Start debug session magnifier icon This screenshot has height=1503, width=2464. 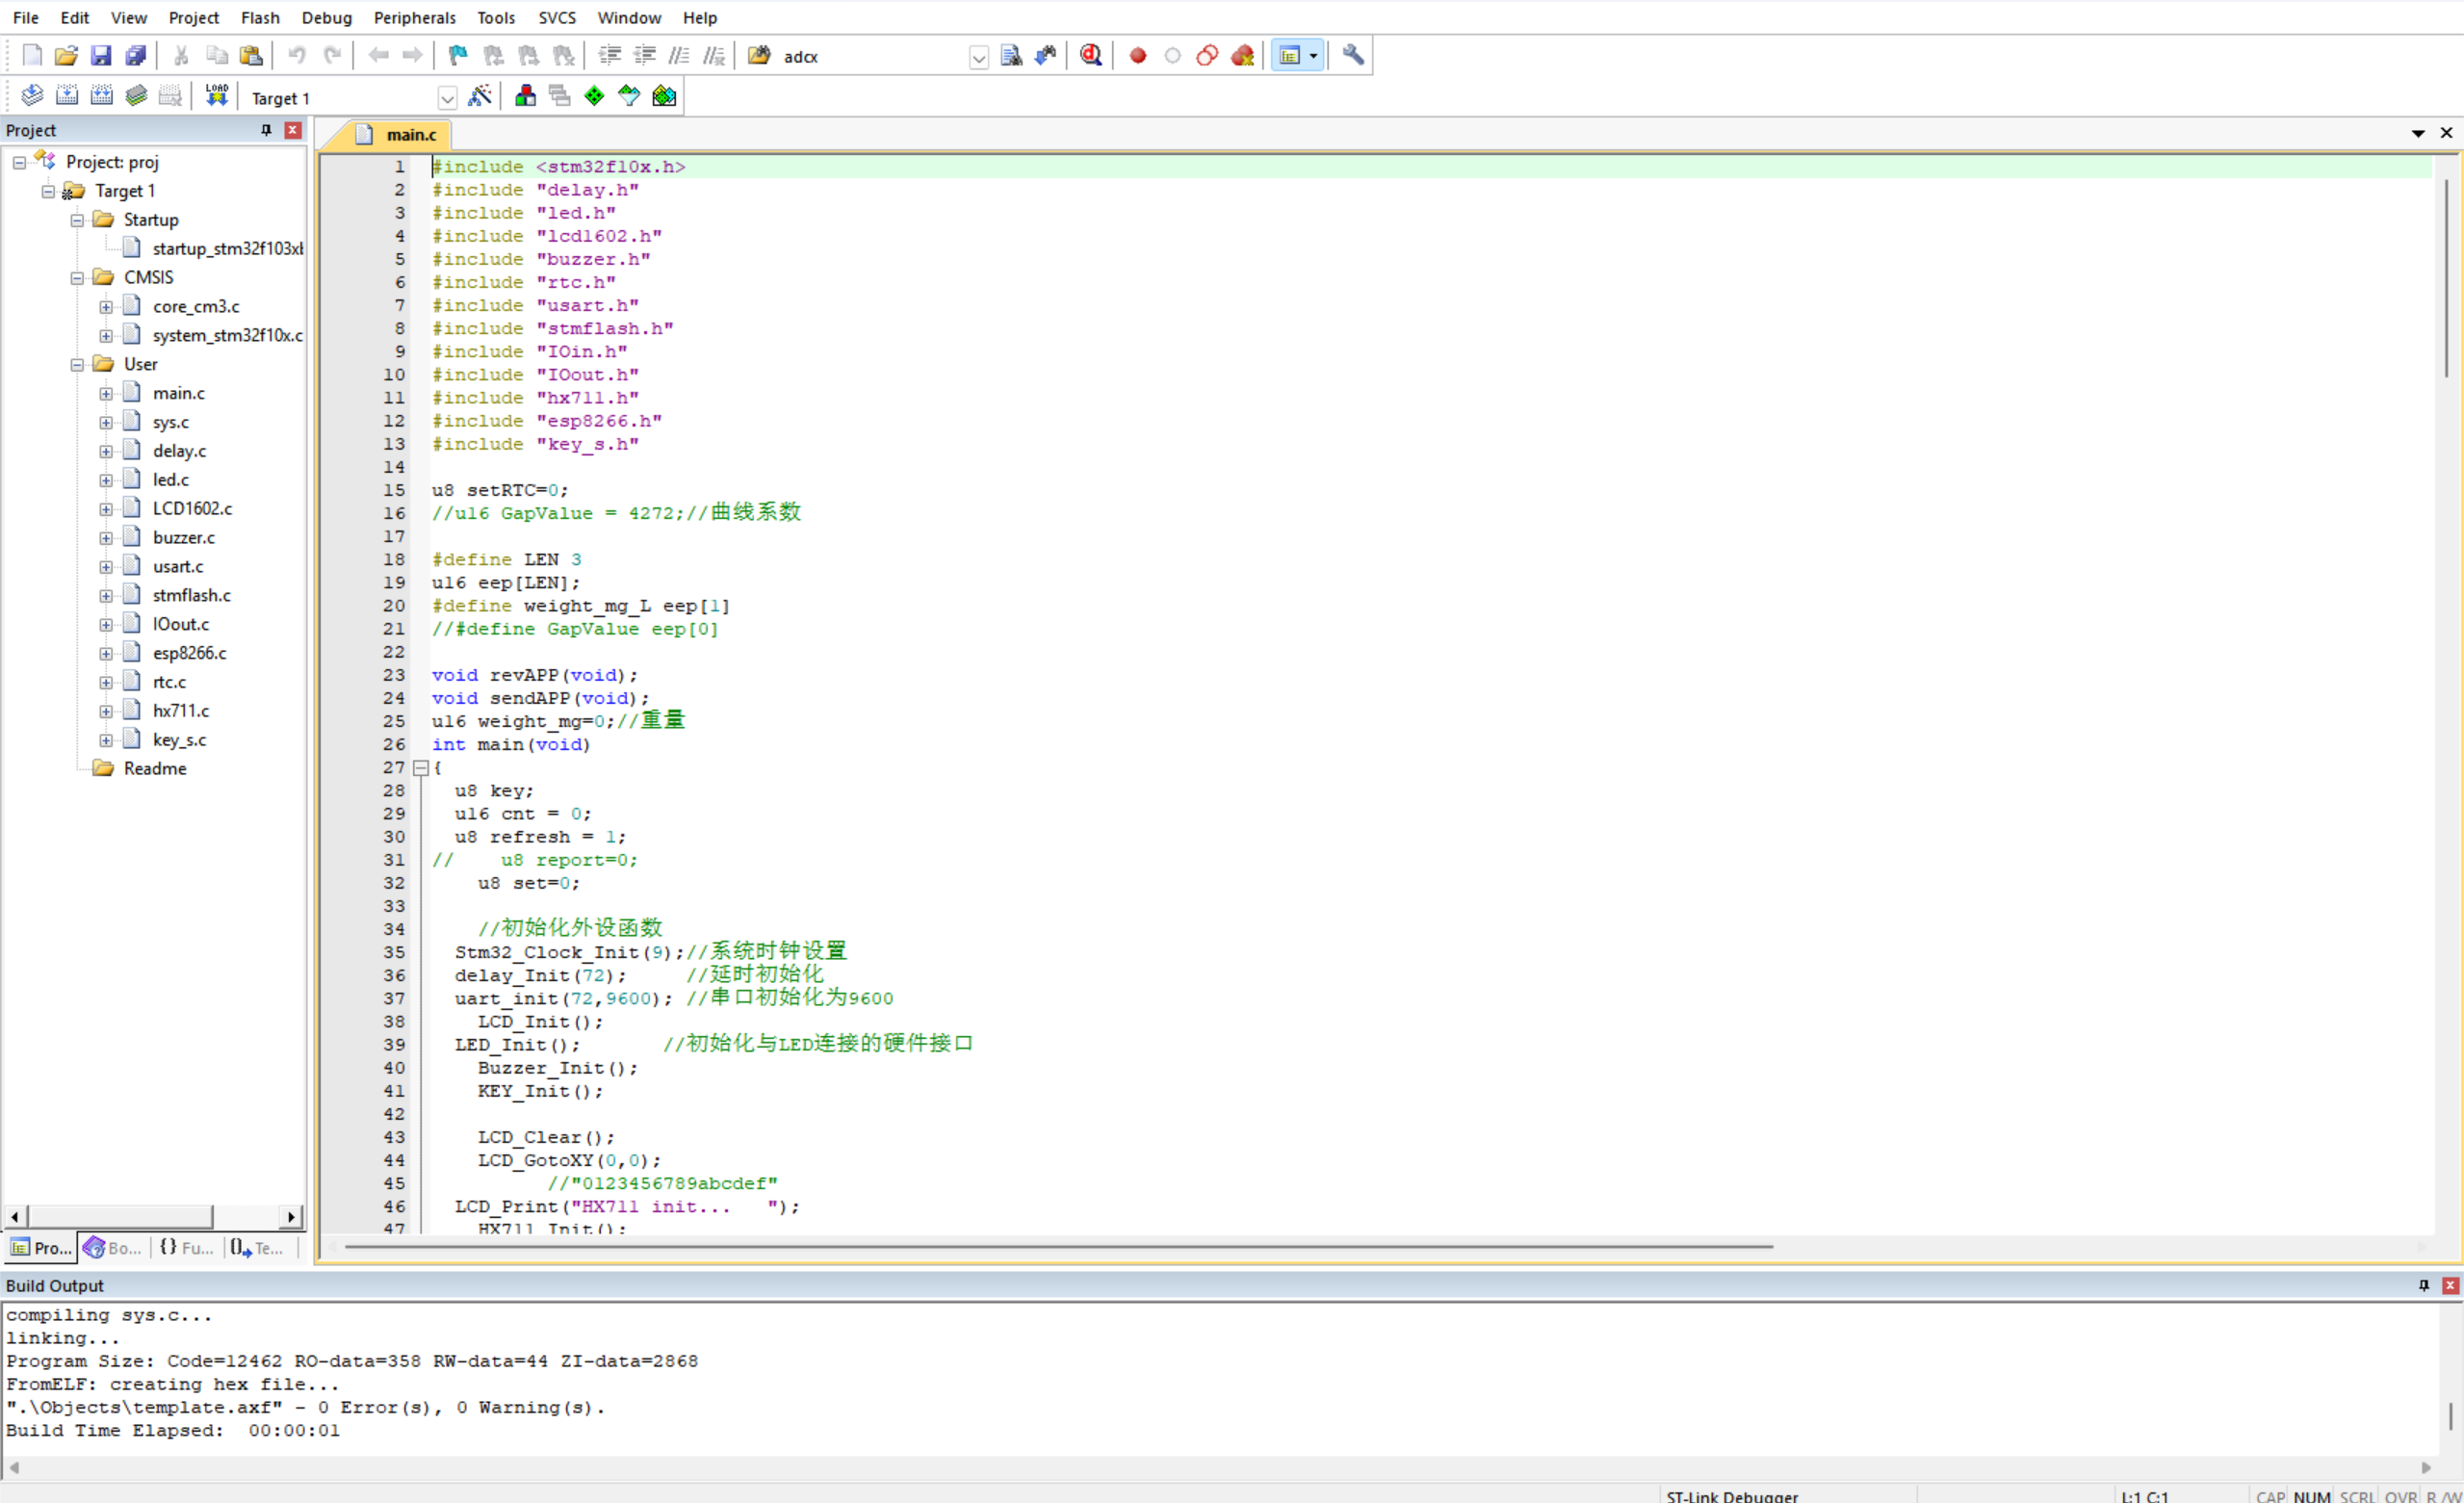1091,56
